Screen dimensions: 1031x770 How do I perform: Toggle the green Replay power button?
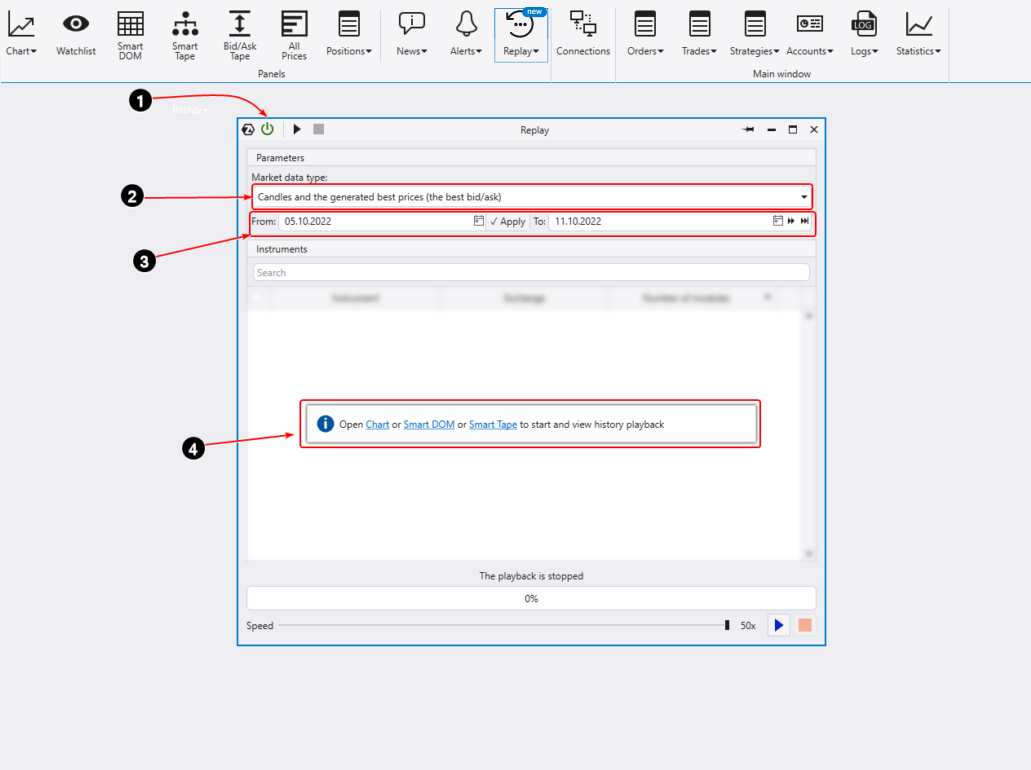(267, 129)
